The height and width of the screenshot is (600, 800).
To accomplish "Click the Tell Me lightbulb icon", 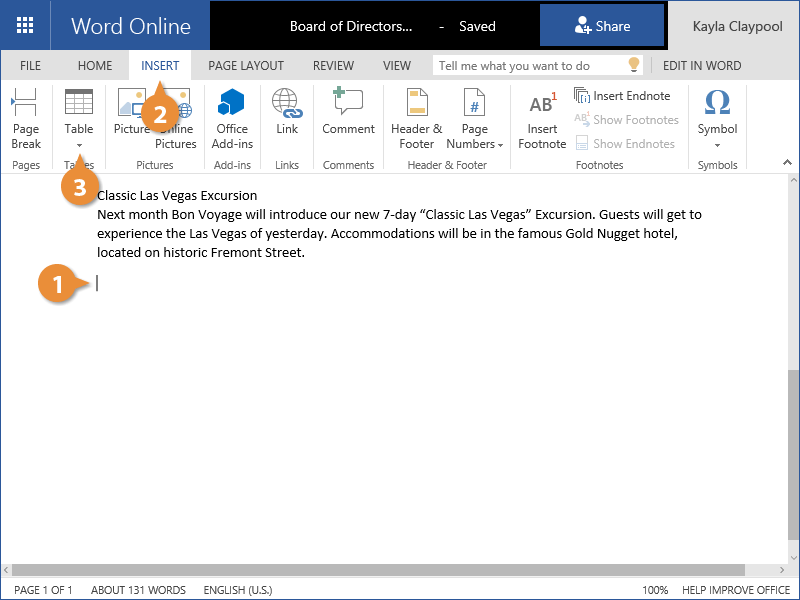I will click(633, 65).
